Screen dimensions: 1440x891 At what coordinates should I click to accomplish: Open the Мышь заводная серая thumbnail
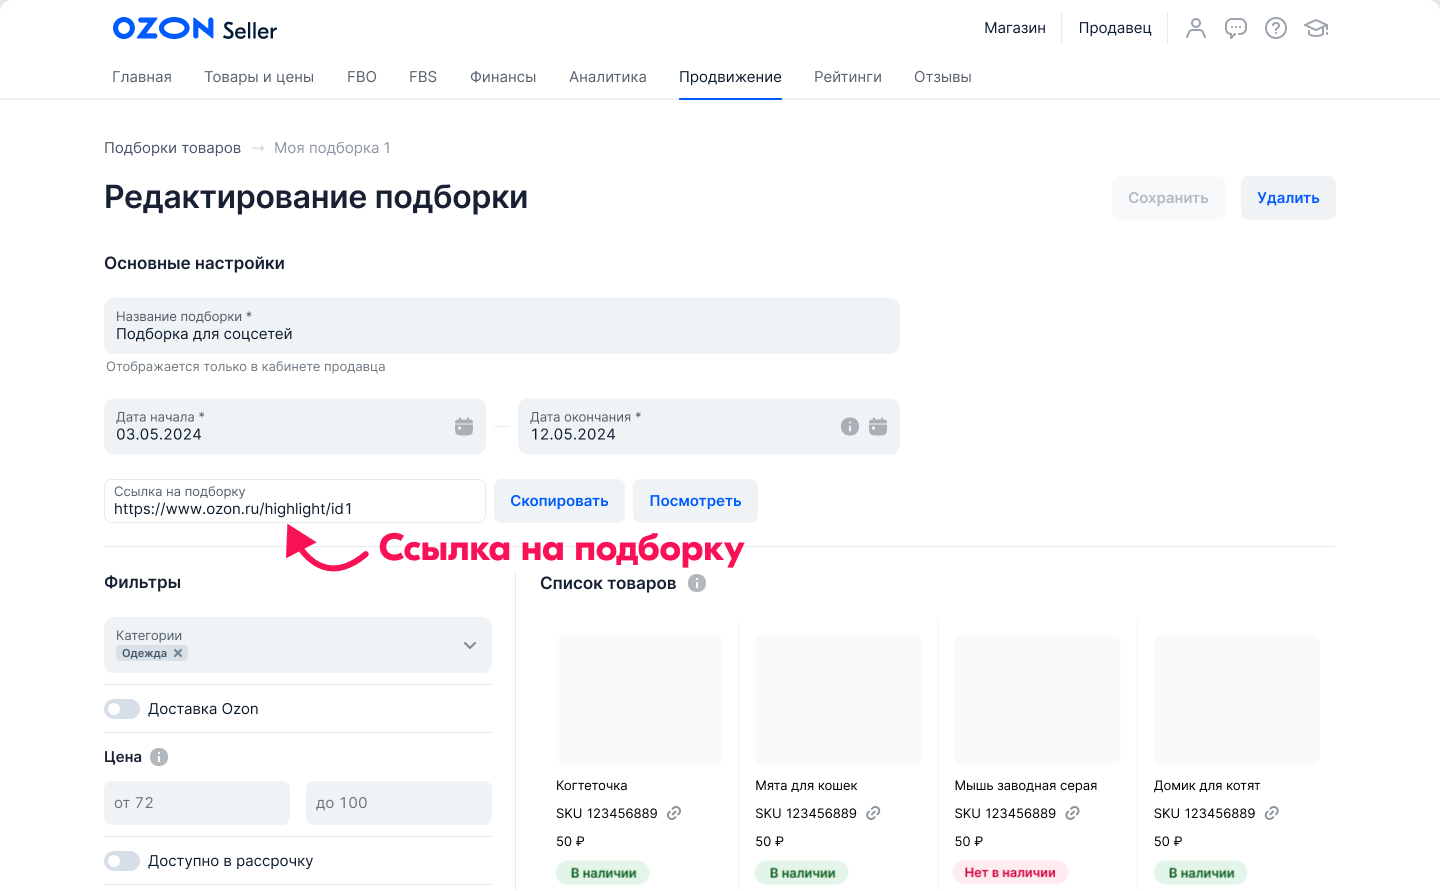(1037, 700)
